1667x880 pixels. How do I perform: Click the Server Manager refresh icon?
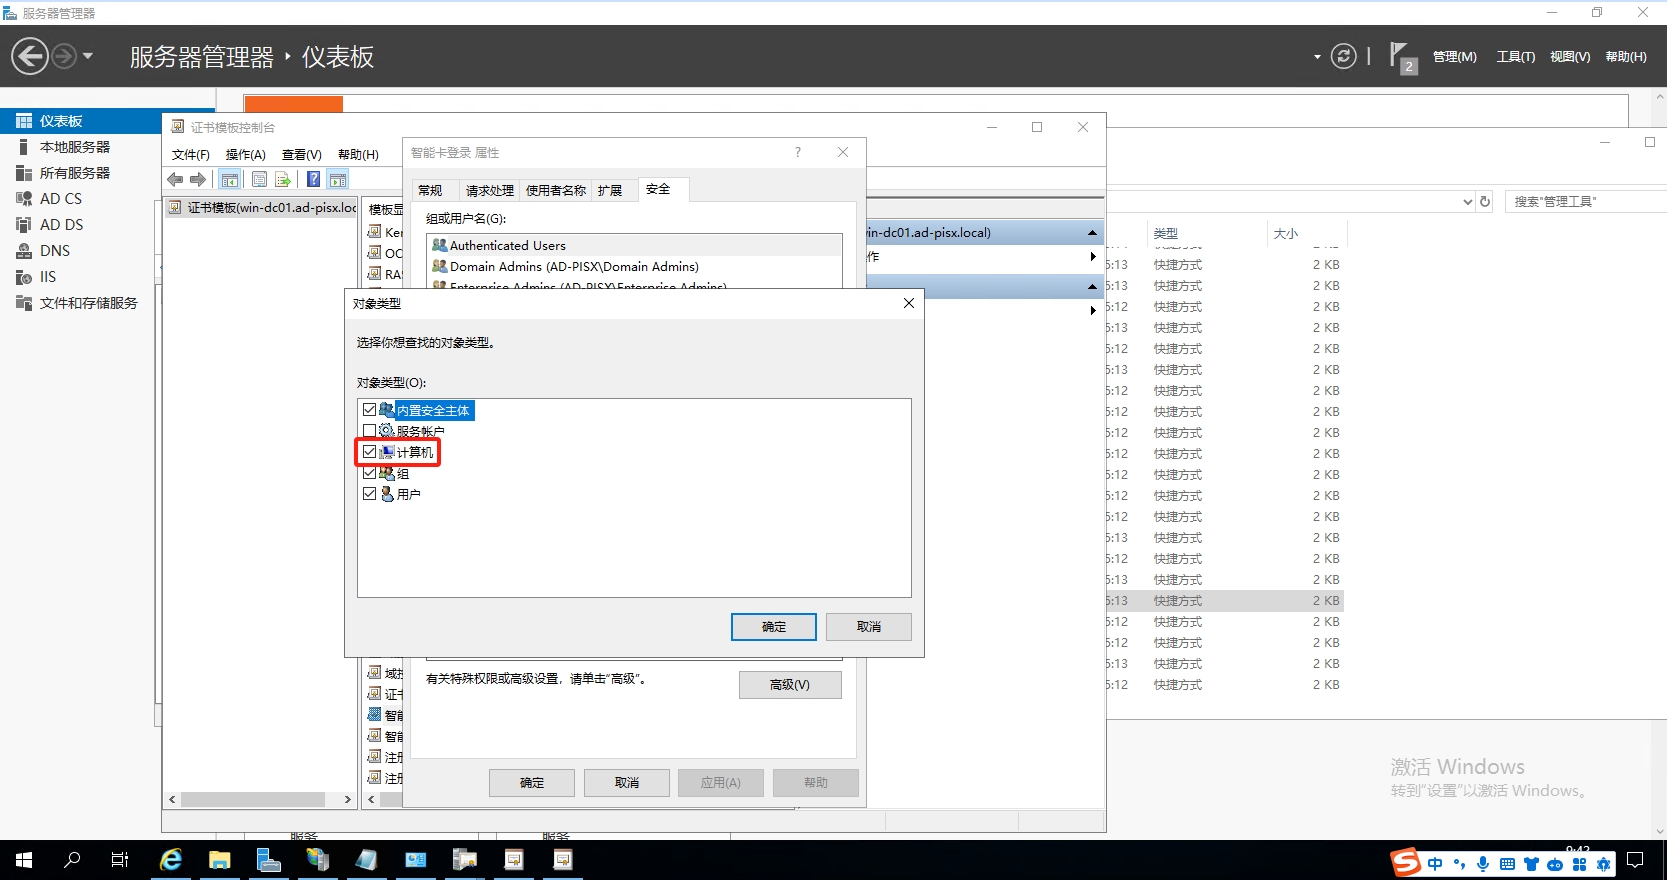coord(1343,56)
